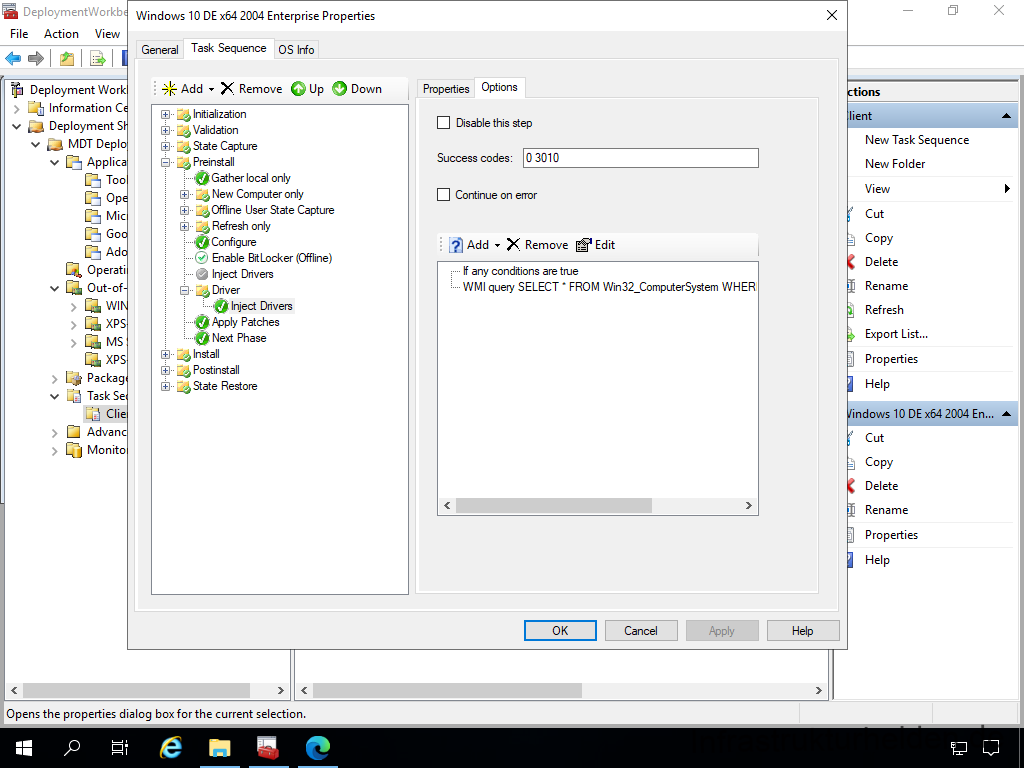The width and height of the screenshot is (1024, 768).
Task: Click the Back arrow in Workbench toolbar
Action: (13, 59)
